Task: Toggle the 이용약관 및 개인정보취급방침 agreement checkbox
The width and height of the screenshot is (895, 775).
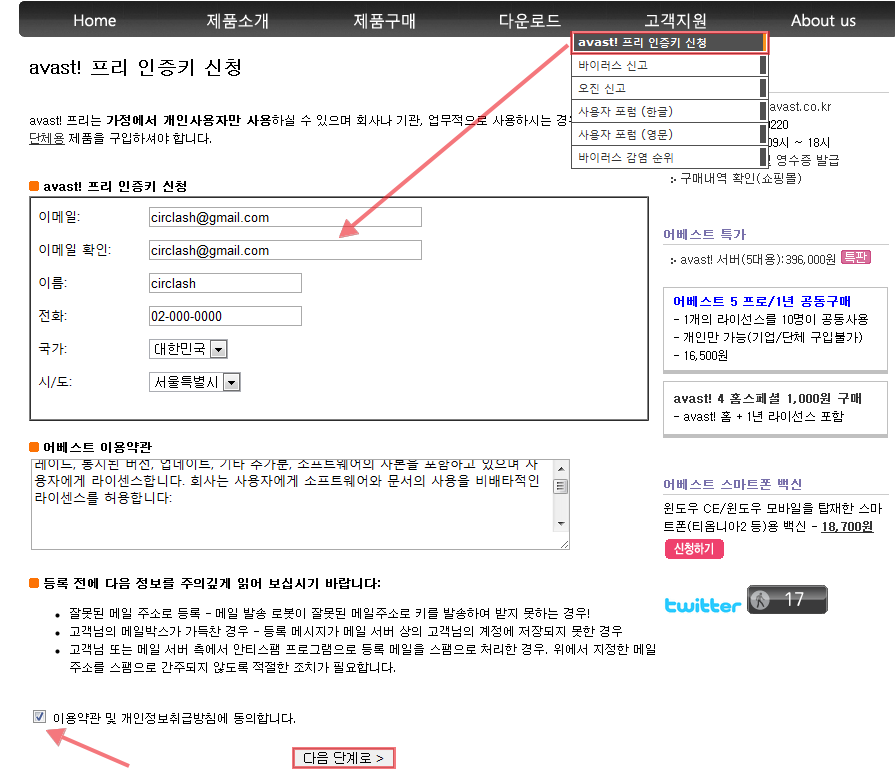Action: point(39,716)
